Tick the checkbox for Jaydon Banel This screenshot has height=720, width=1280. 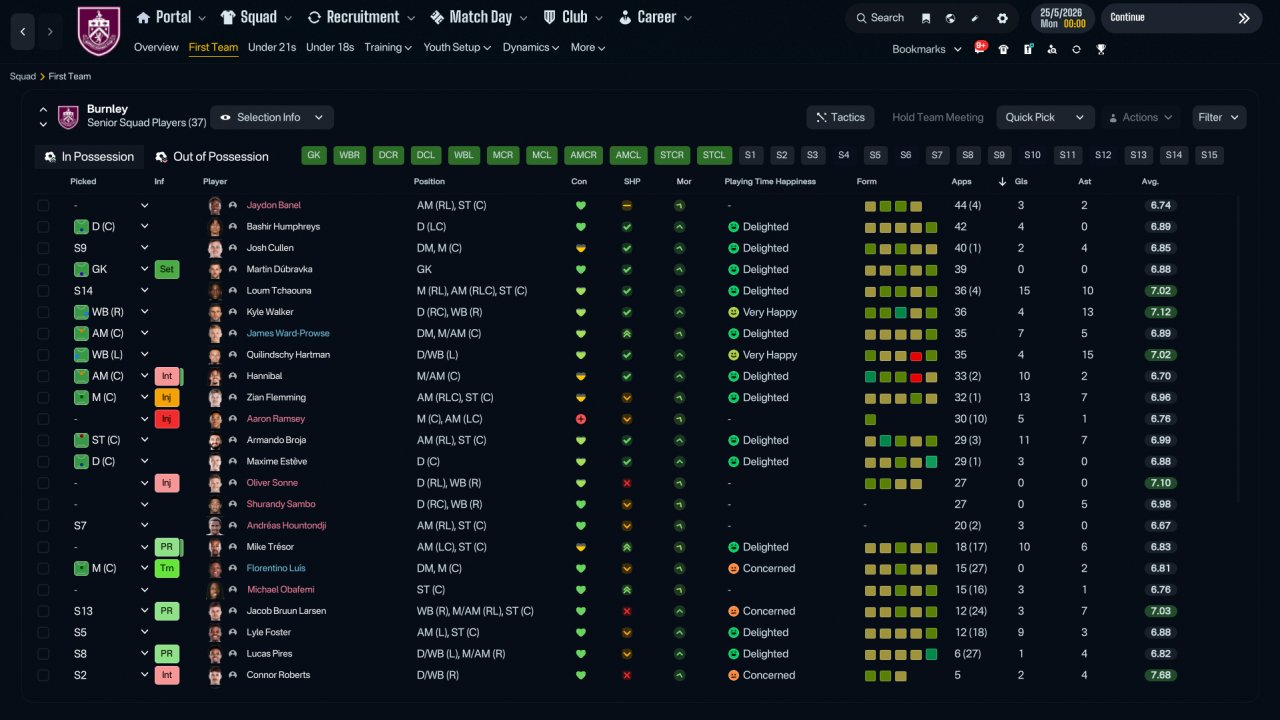pyautogui.click(x=43, y=206)
